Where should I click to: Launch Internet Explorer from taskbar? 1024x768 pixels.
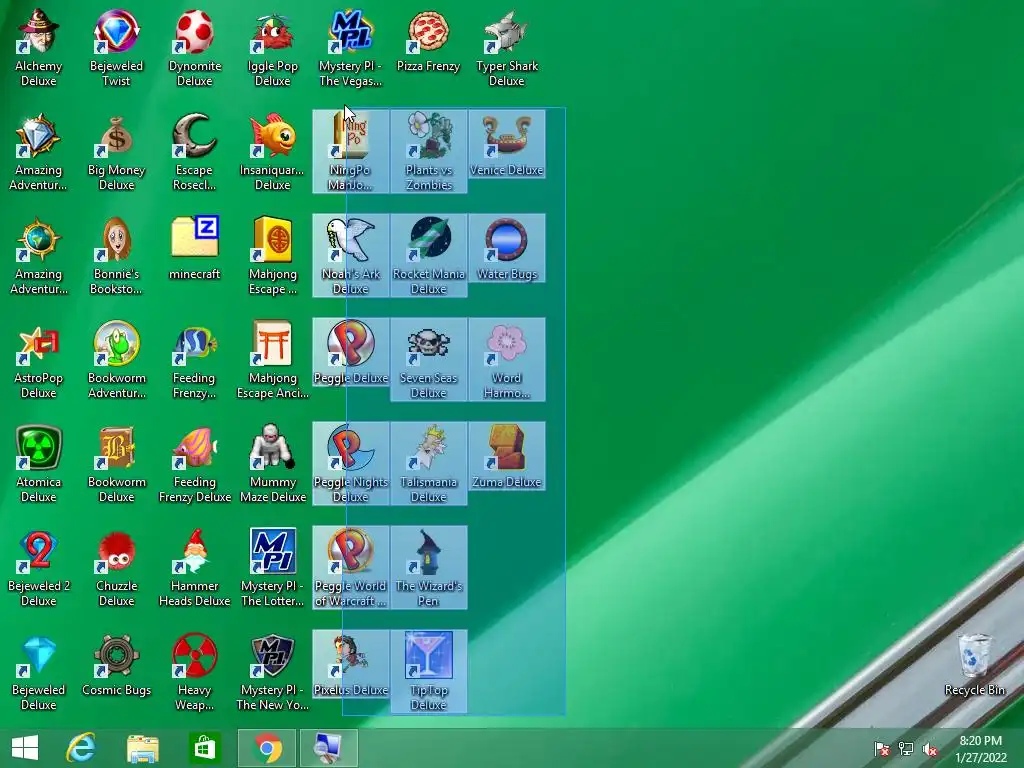82,748
